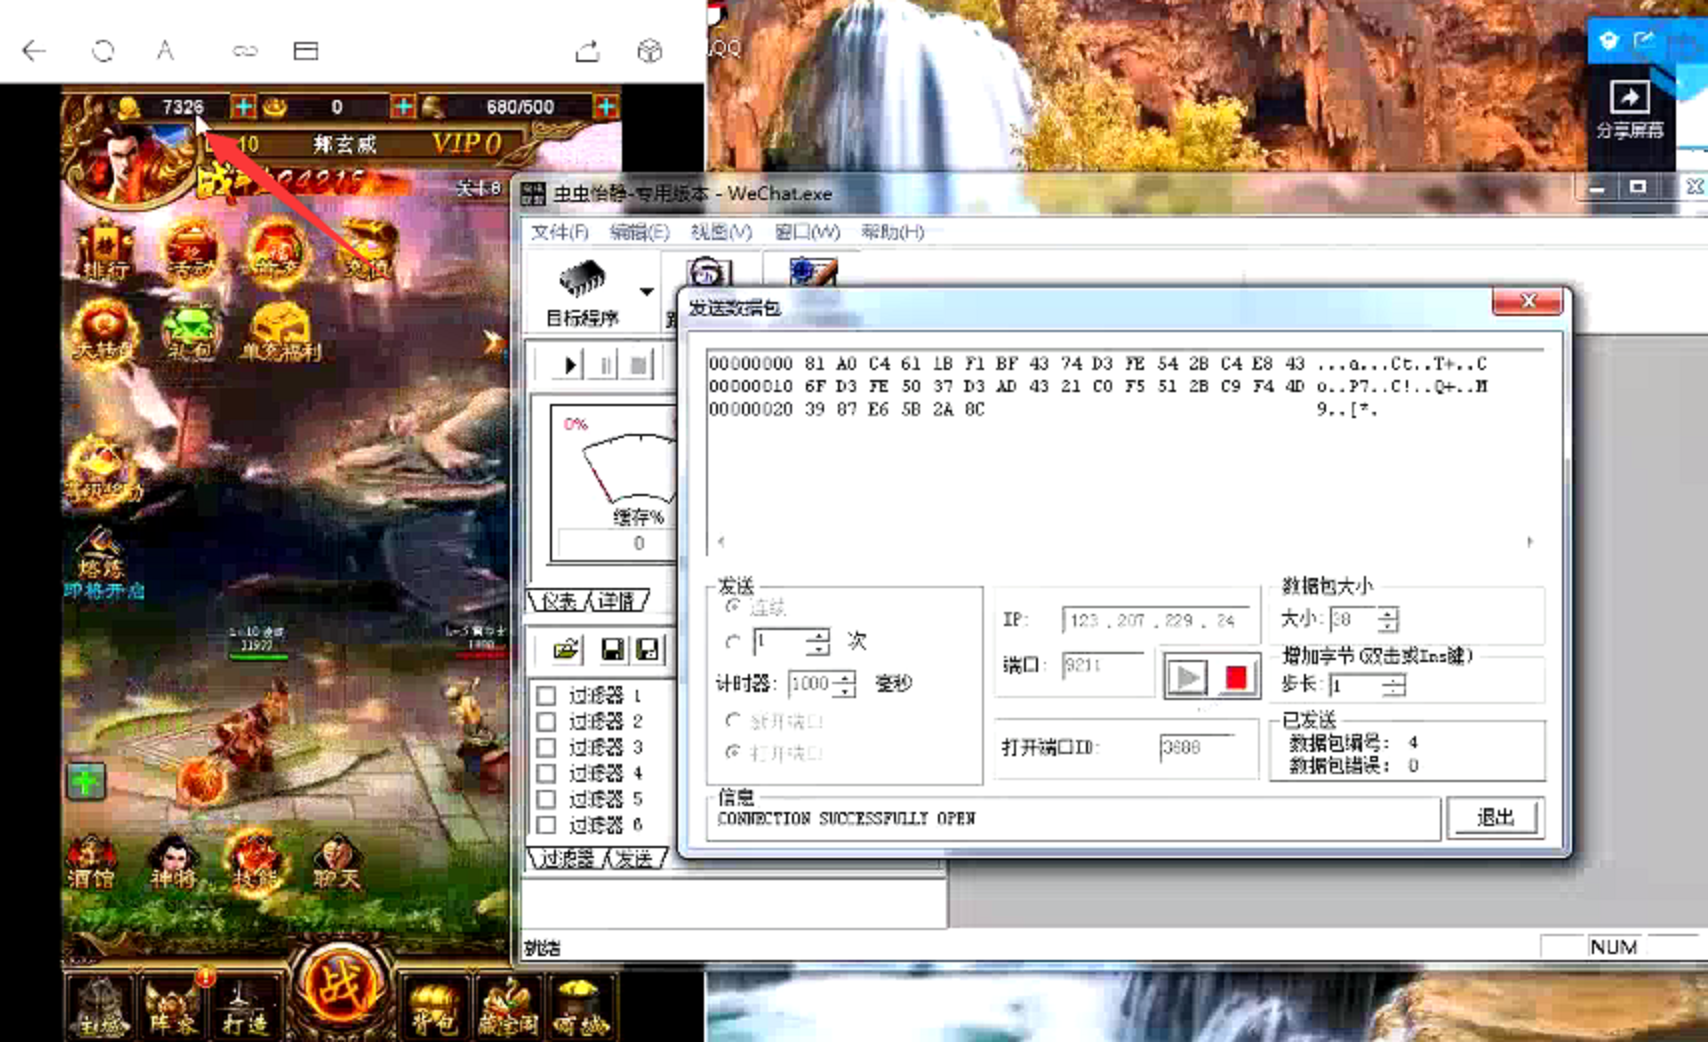This screenshot has width=1708, height=1042.
Task: Select the send count 次 radio button
Action: click(x=733, y=642)
